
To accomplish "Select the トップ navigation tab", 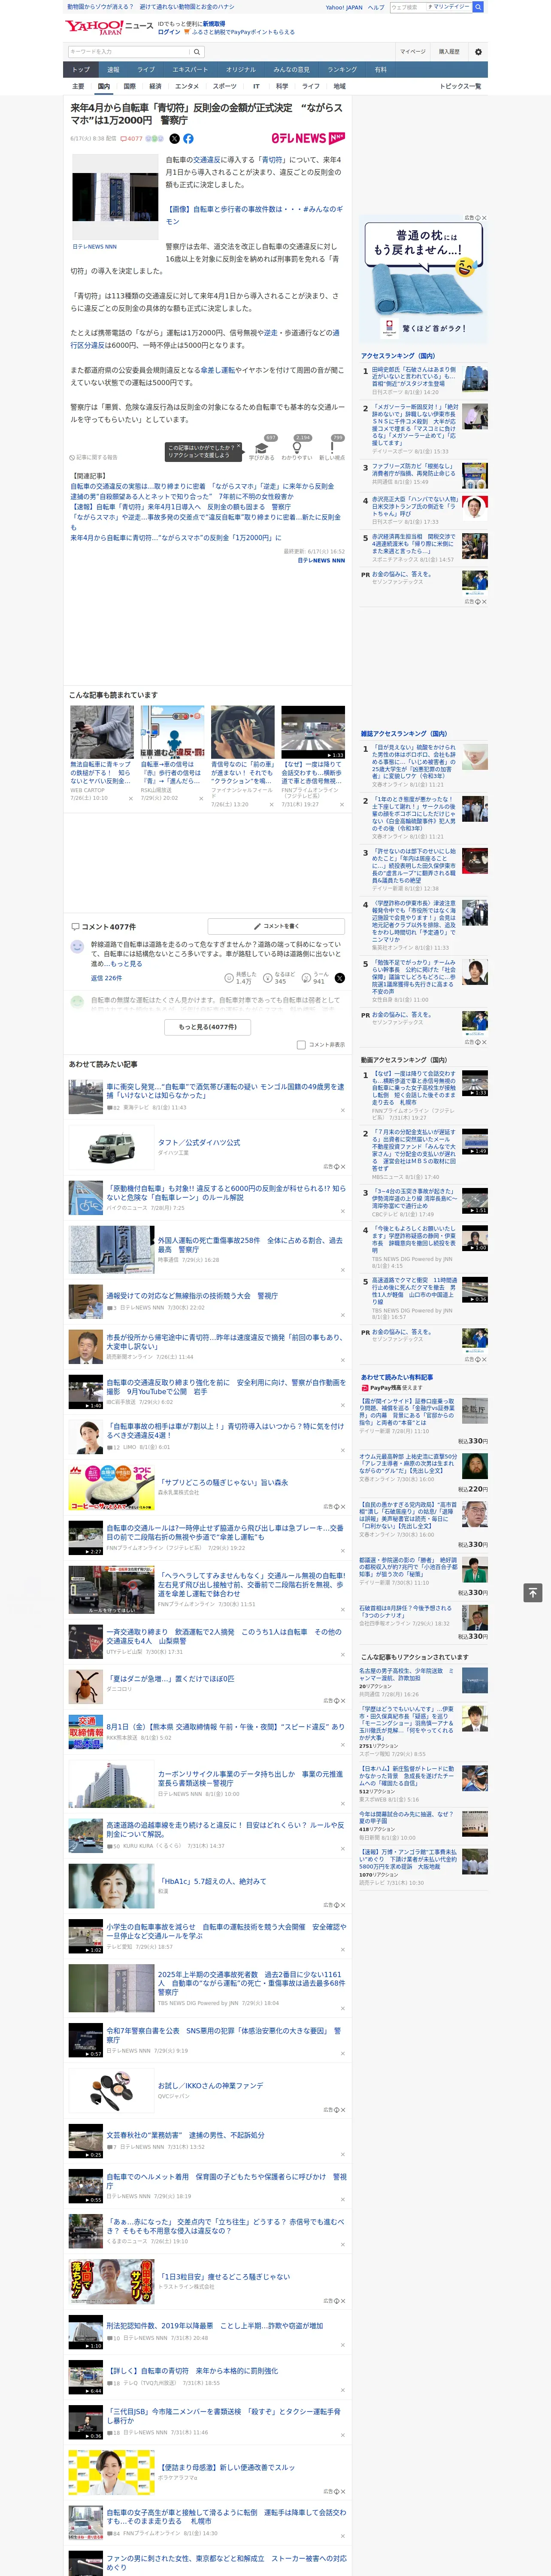I will point(81,70).
